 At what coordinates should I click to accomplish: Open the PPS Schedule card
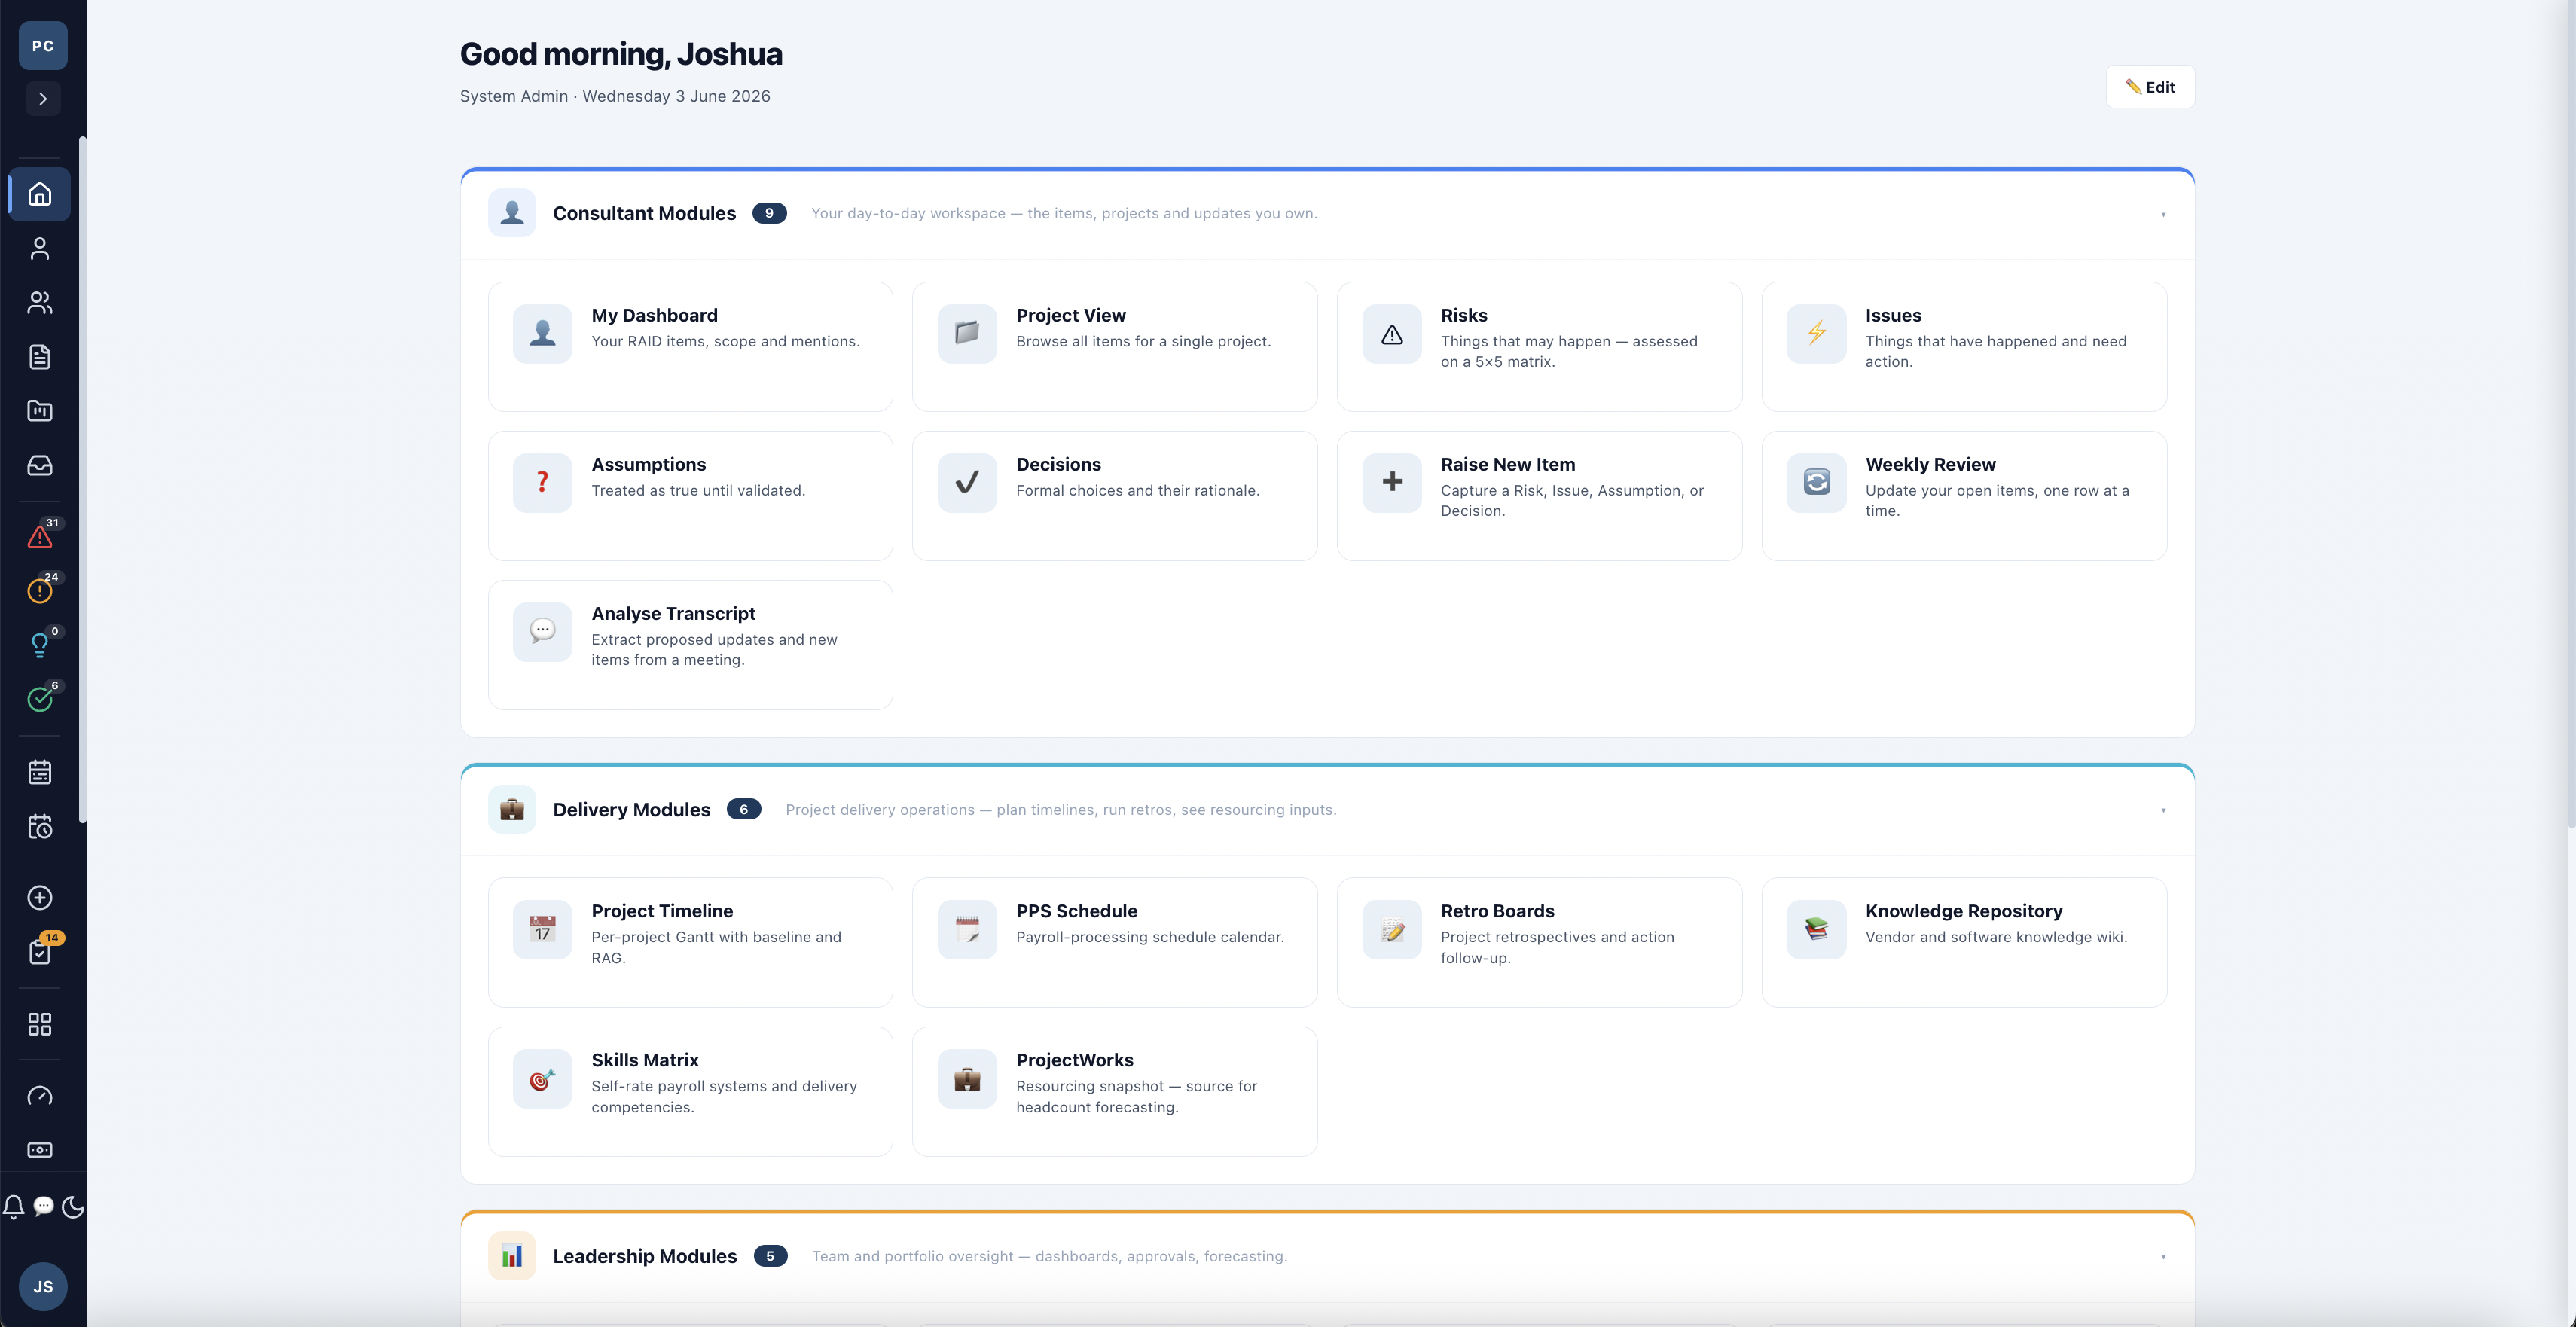click(x=1115, y=942)
